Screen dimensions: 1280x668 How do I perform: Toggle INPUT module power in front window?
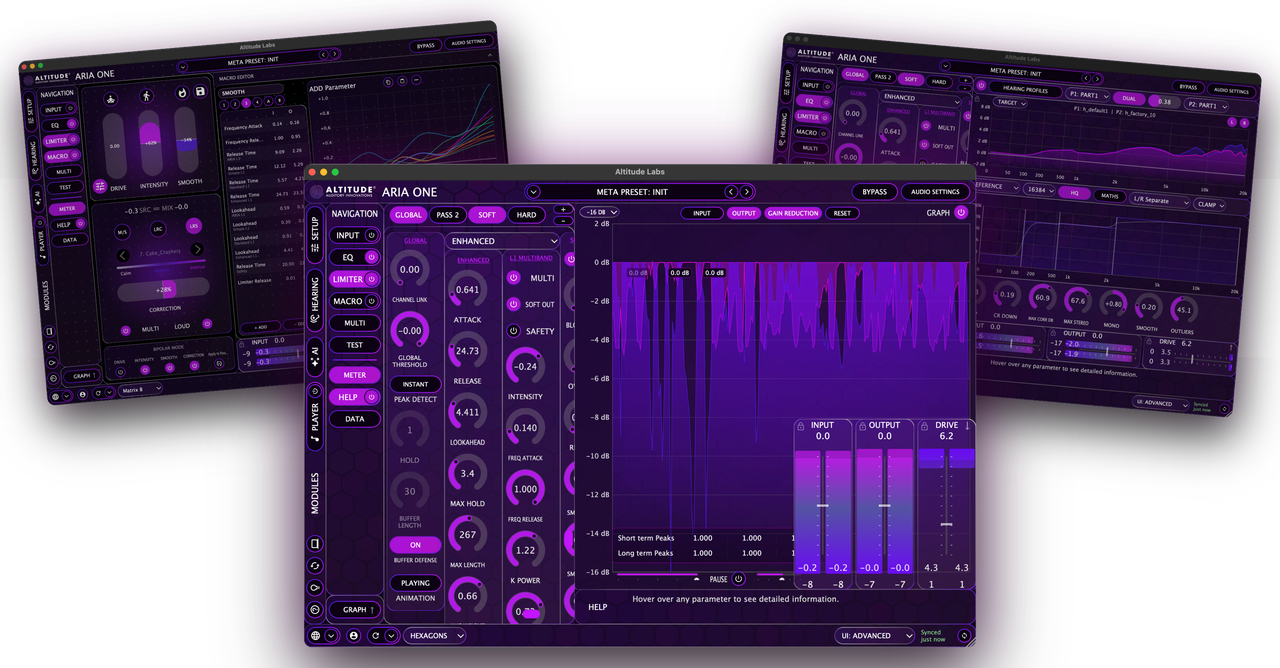[371, 236]
